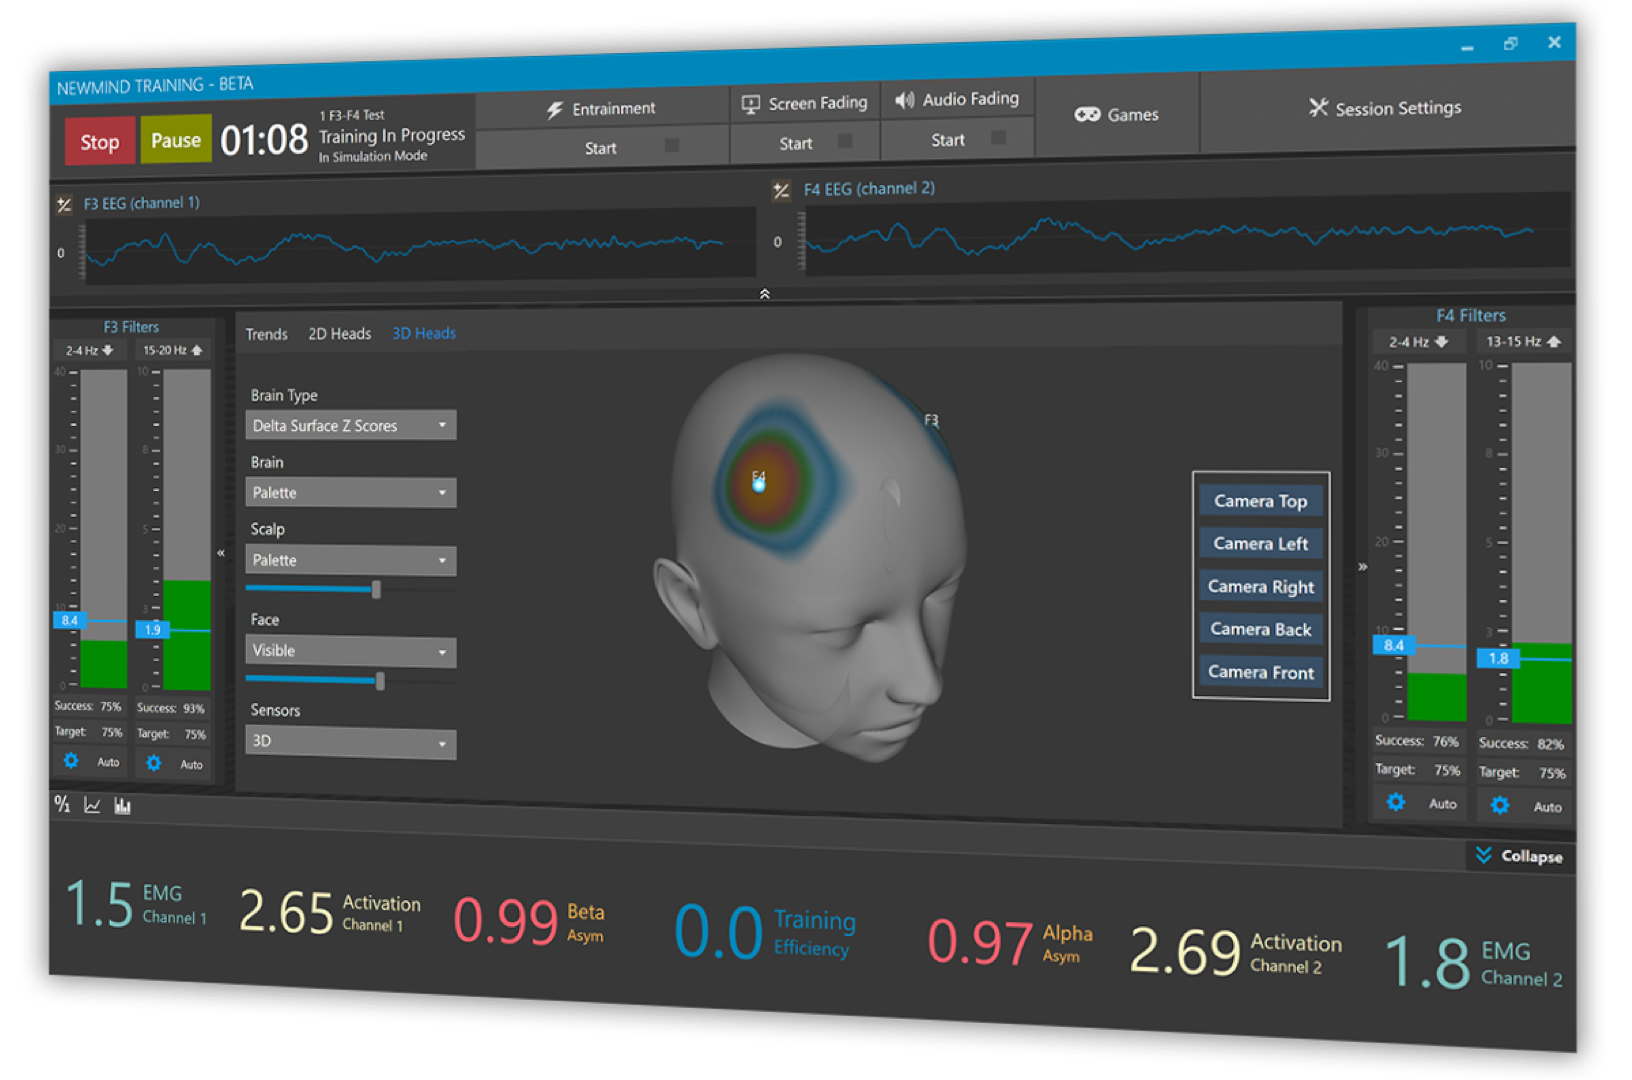This screenshot has height=1080, width=1632.
Task: Click the bar chart icon in the bottom toolbar
Action: (122, 806)
